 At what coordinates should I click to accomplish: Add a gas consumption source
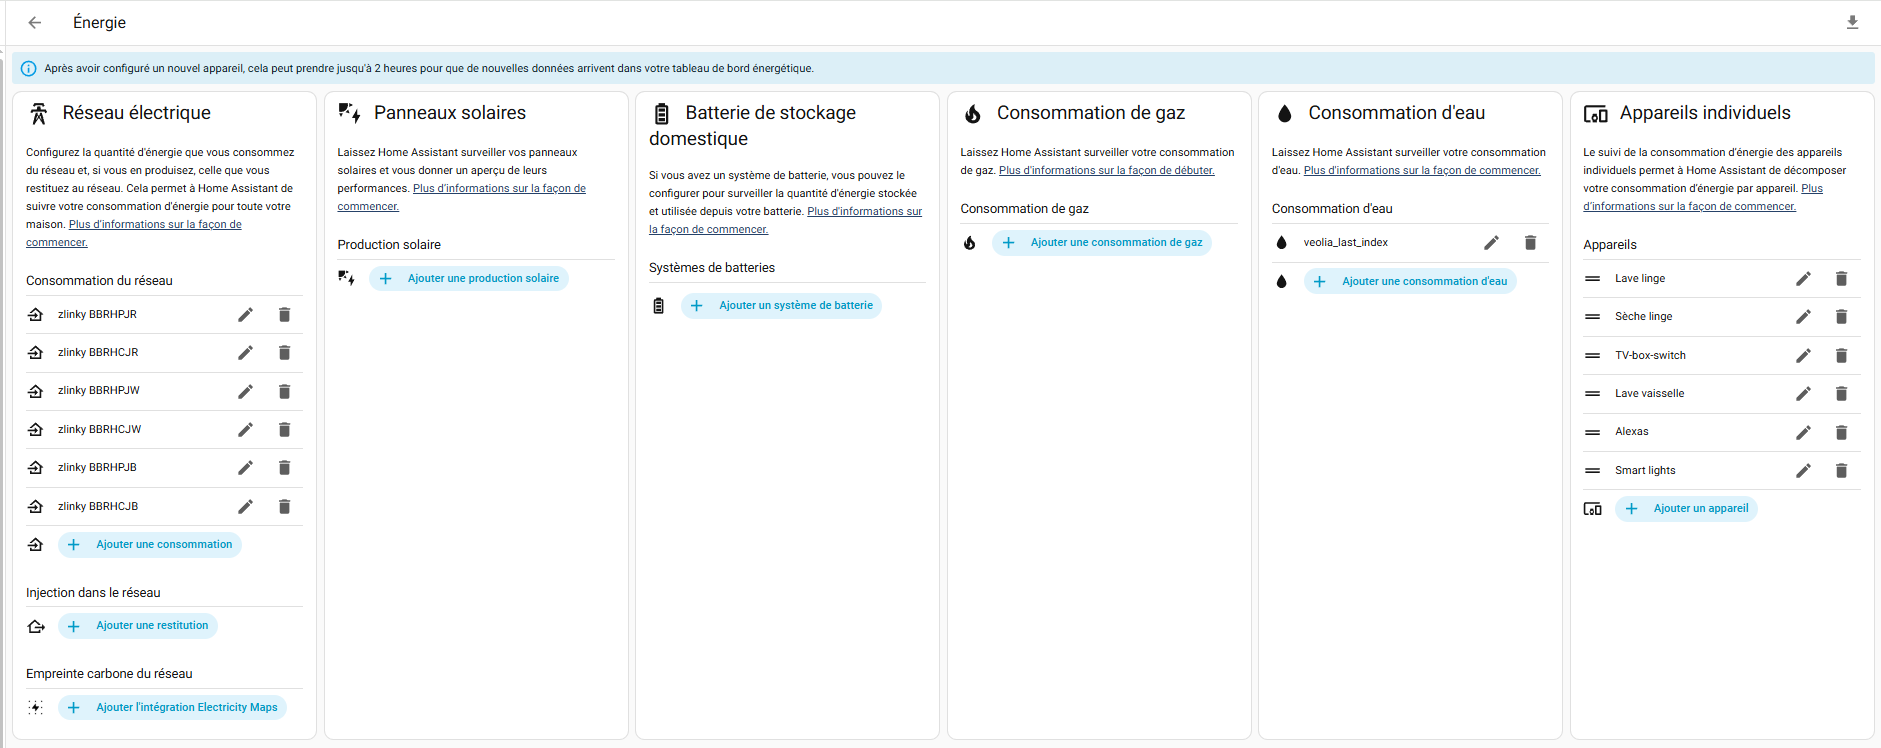[1102, 243]
